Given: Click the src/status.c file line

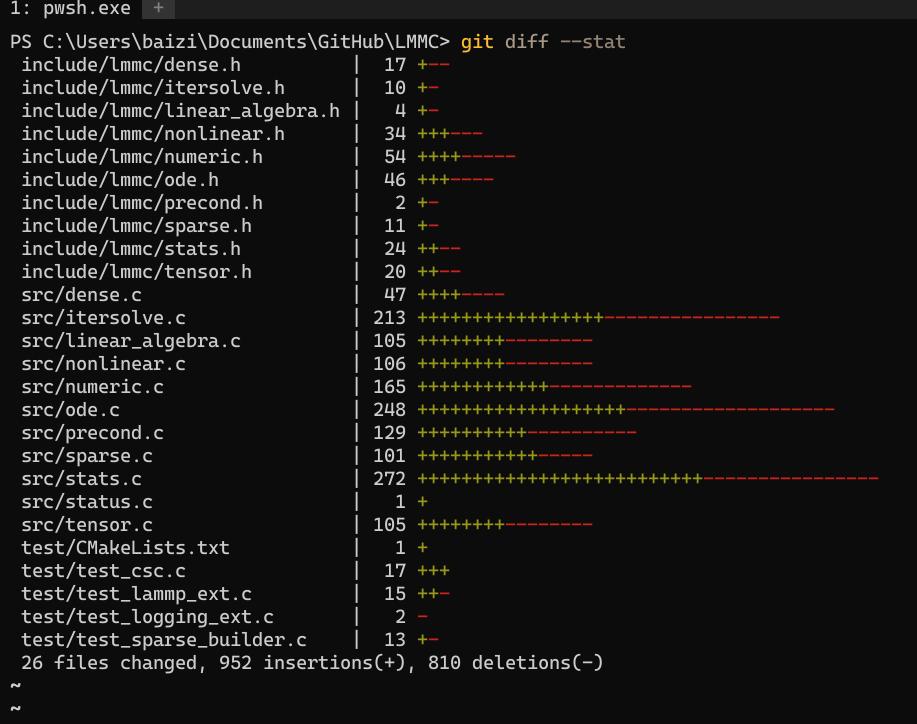Looking at the screenshot, I should tap(225, 502).
